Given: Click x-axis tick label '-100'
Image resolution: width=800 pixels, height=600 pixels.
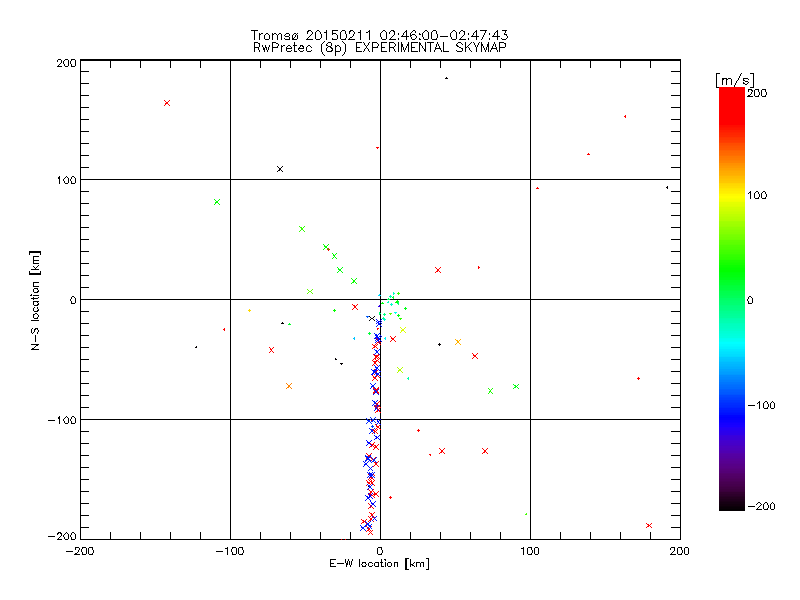Looking at the screenshot, I should (230, 551).
